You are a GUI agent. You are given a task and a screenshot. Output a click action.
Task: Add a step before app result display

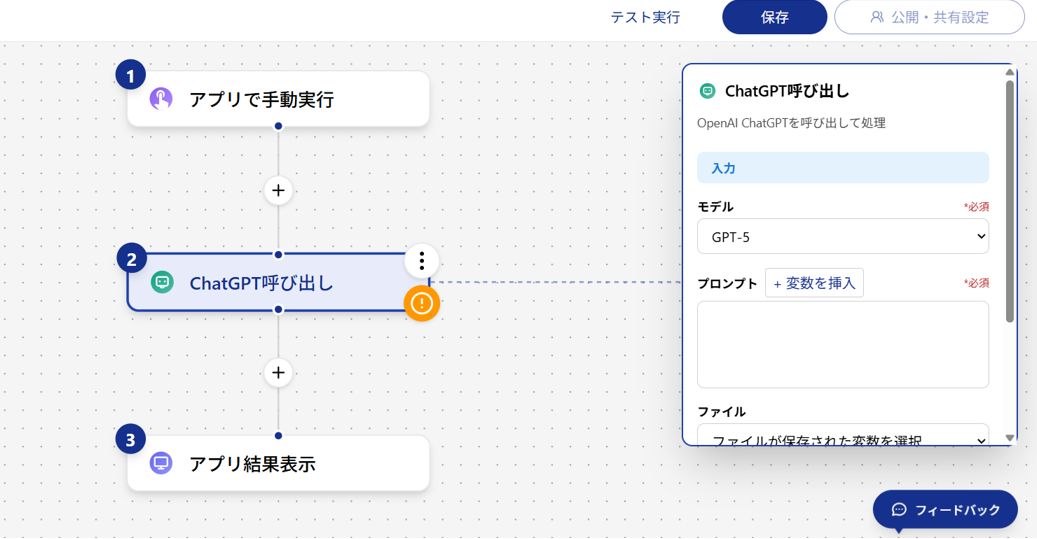click(278, 373)
